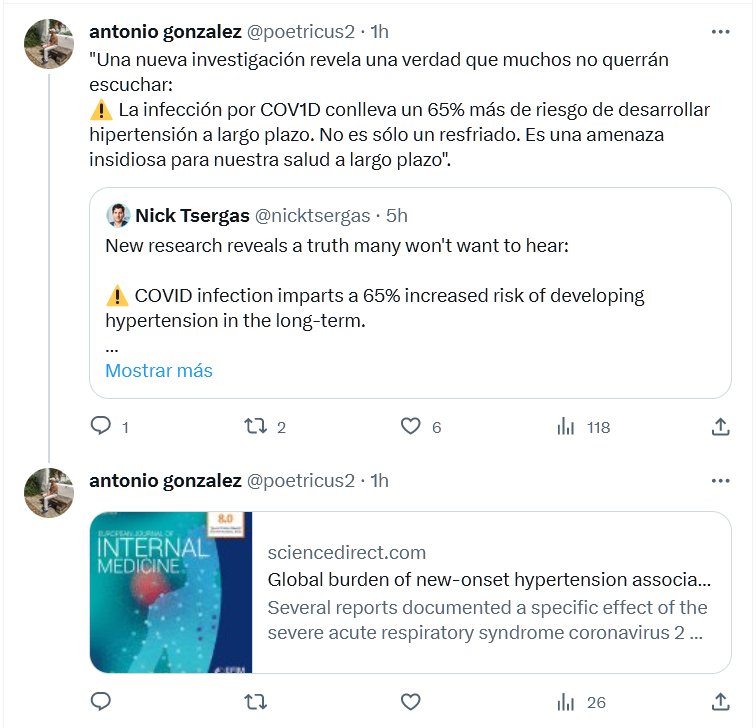Viewport: 756px width, 728px height.
Task: Like the second tweet with sciencedirect card
Action: [410, 702]
